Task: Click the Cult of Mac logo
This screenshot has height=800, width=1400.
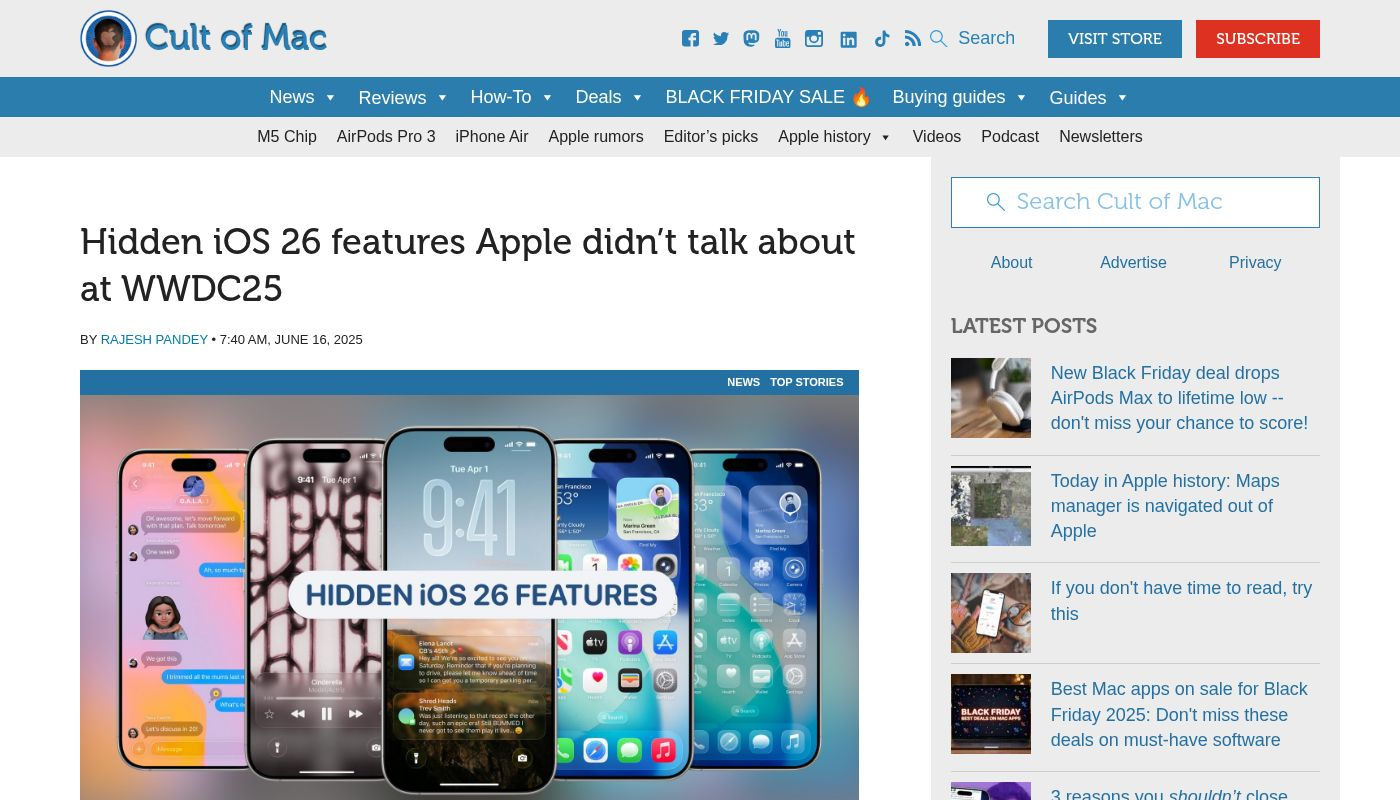Action: coord(204,39)
